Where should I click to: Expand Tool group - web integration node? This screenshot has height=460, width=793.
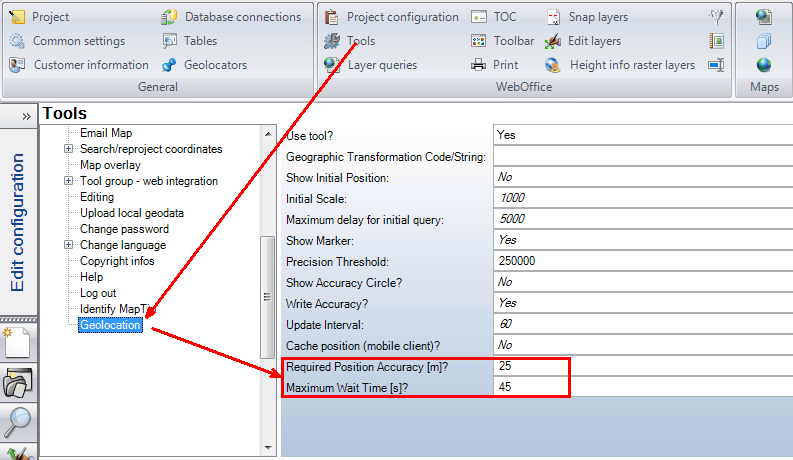(68, 180)
